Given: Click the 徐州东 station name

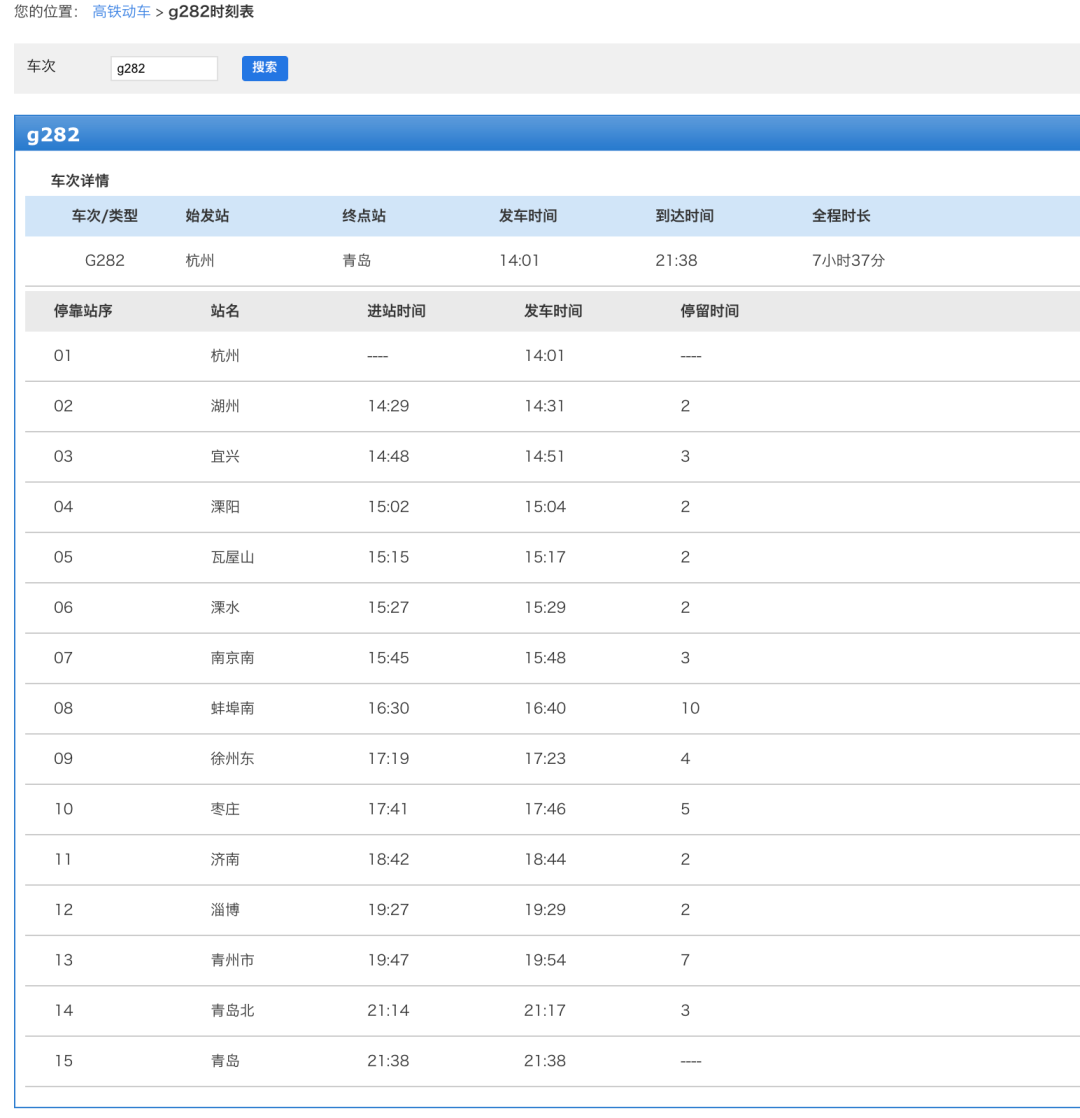Looking at the screenshot, I should [232, 758].
